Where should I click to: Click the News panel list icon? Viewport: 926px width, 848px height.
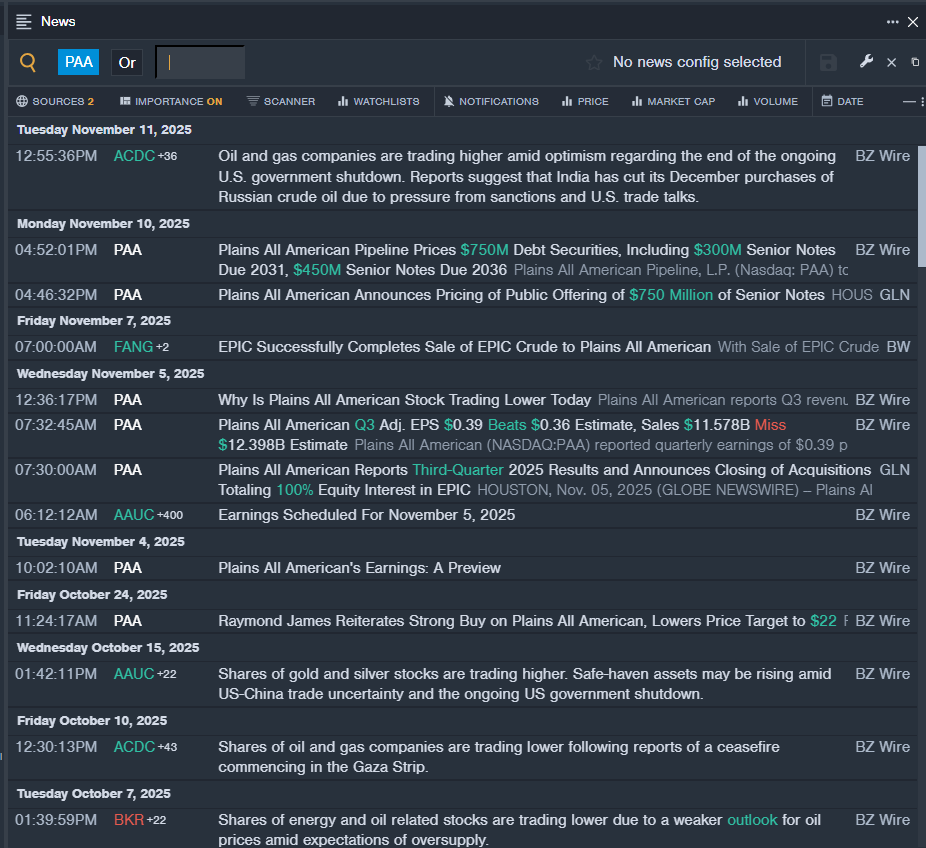coord(24,22)
